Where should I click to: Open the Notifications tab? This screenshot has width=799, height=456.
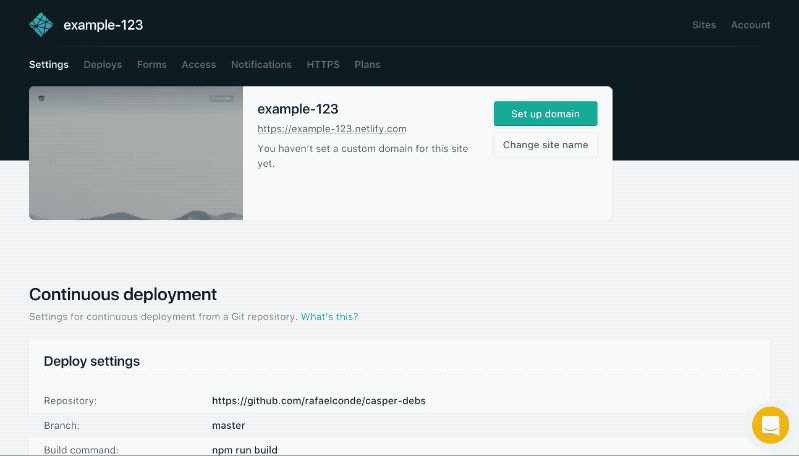(261, 65)
